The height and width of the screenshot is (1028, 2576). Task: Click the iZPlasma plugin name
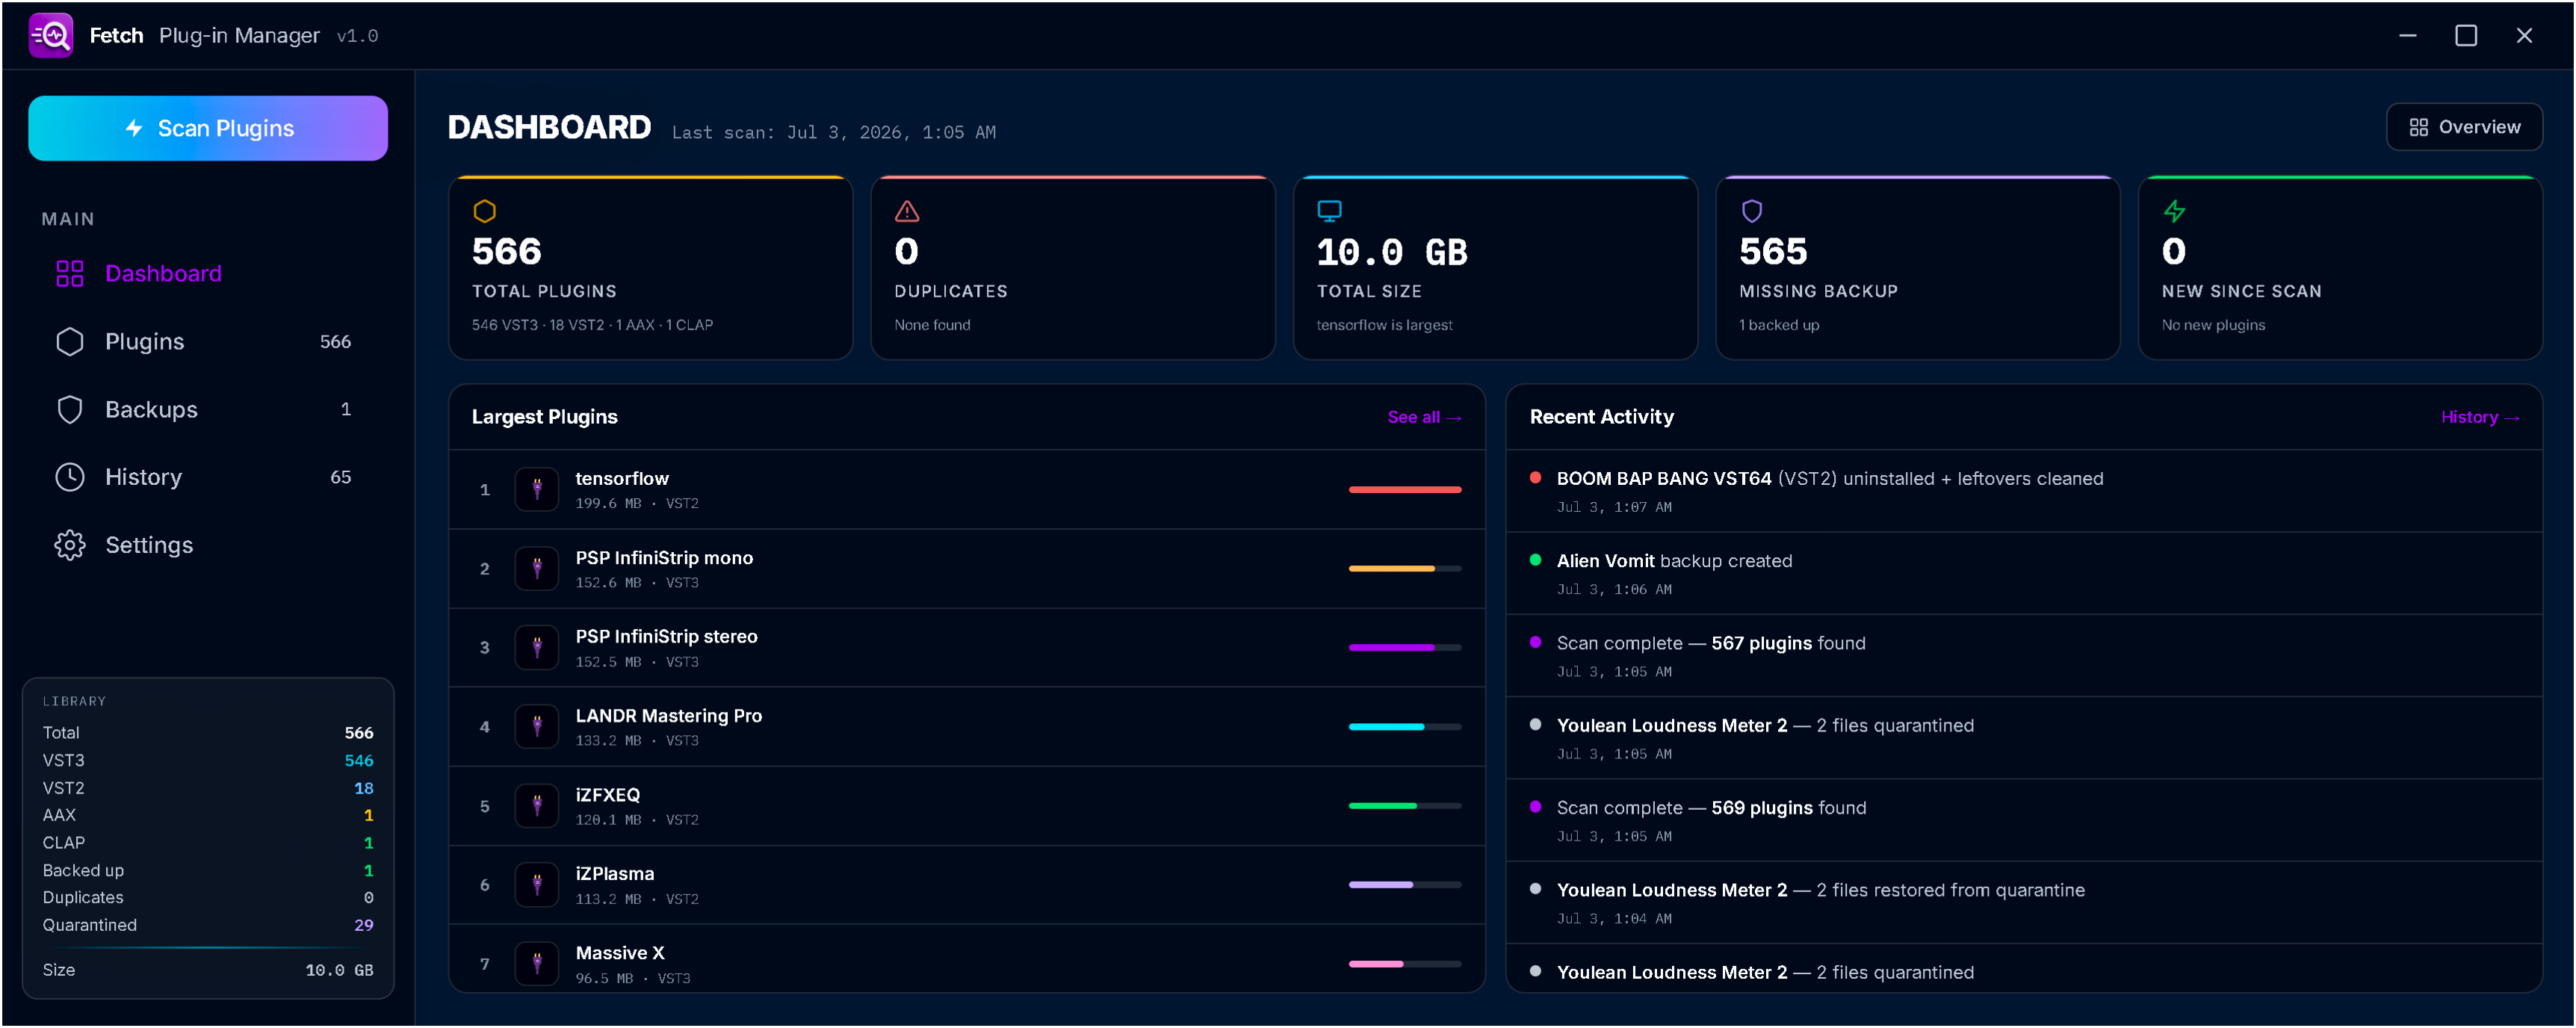tap(615, 873)
